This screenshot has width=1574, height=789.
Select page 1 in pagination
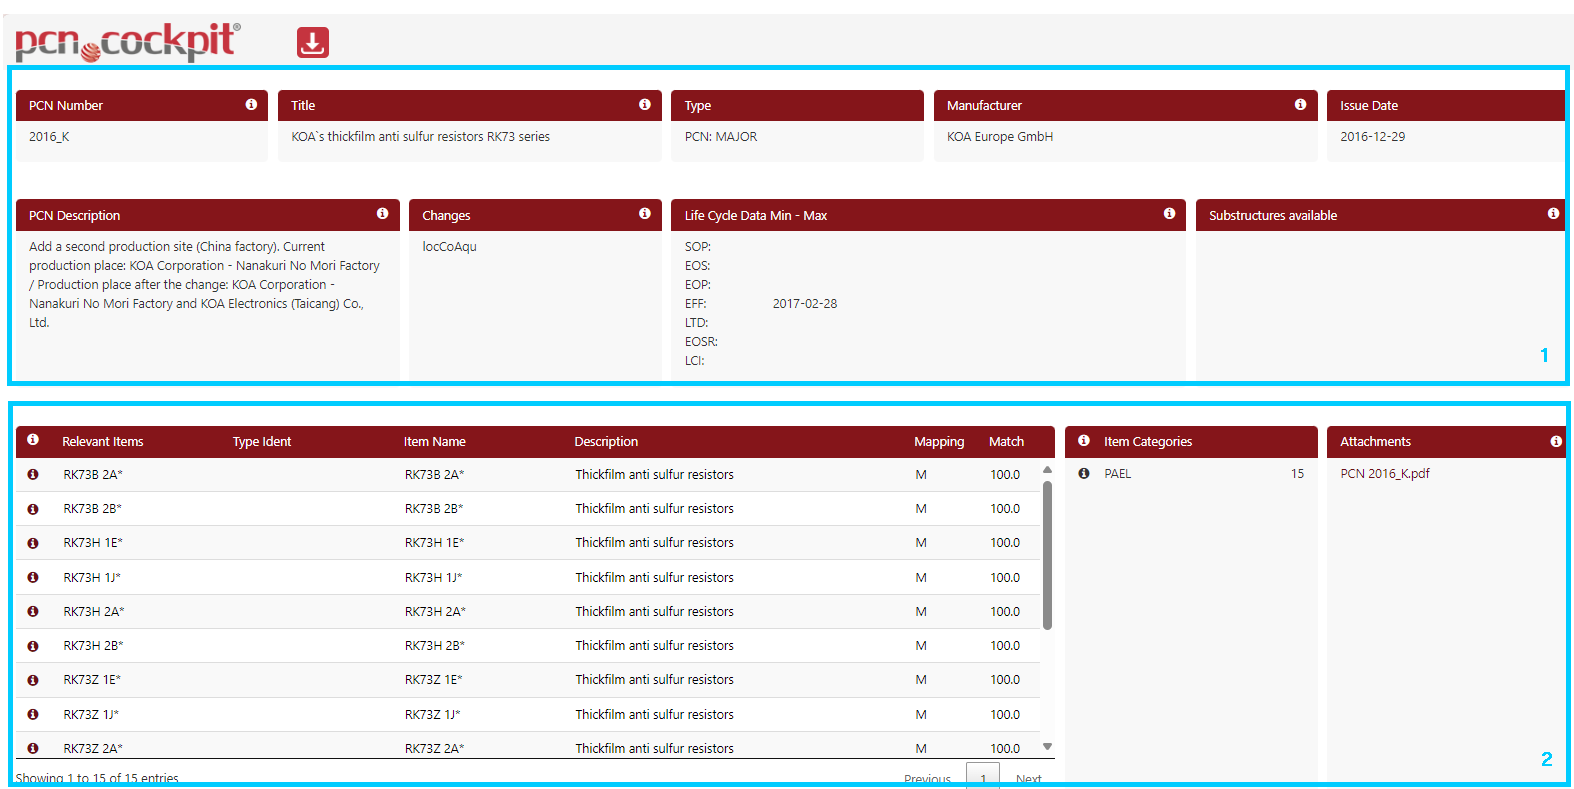point(983,777)
